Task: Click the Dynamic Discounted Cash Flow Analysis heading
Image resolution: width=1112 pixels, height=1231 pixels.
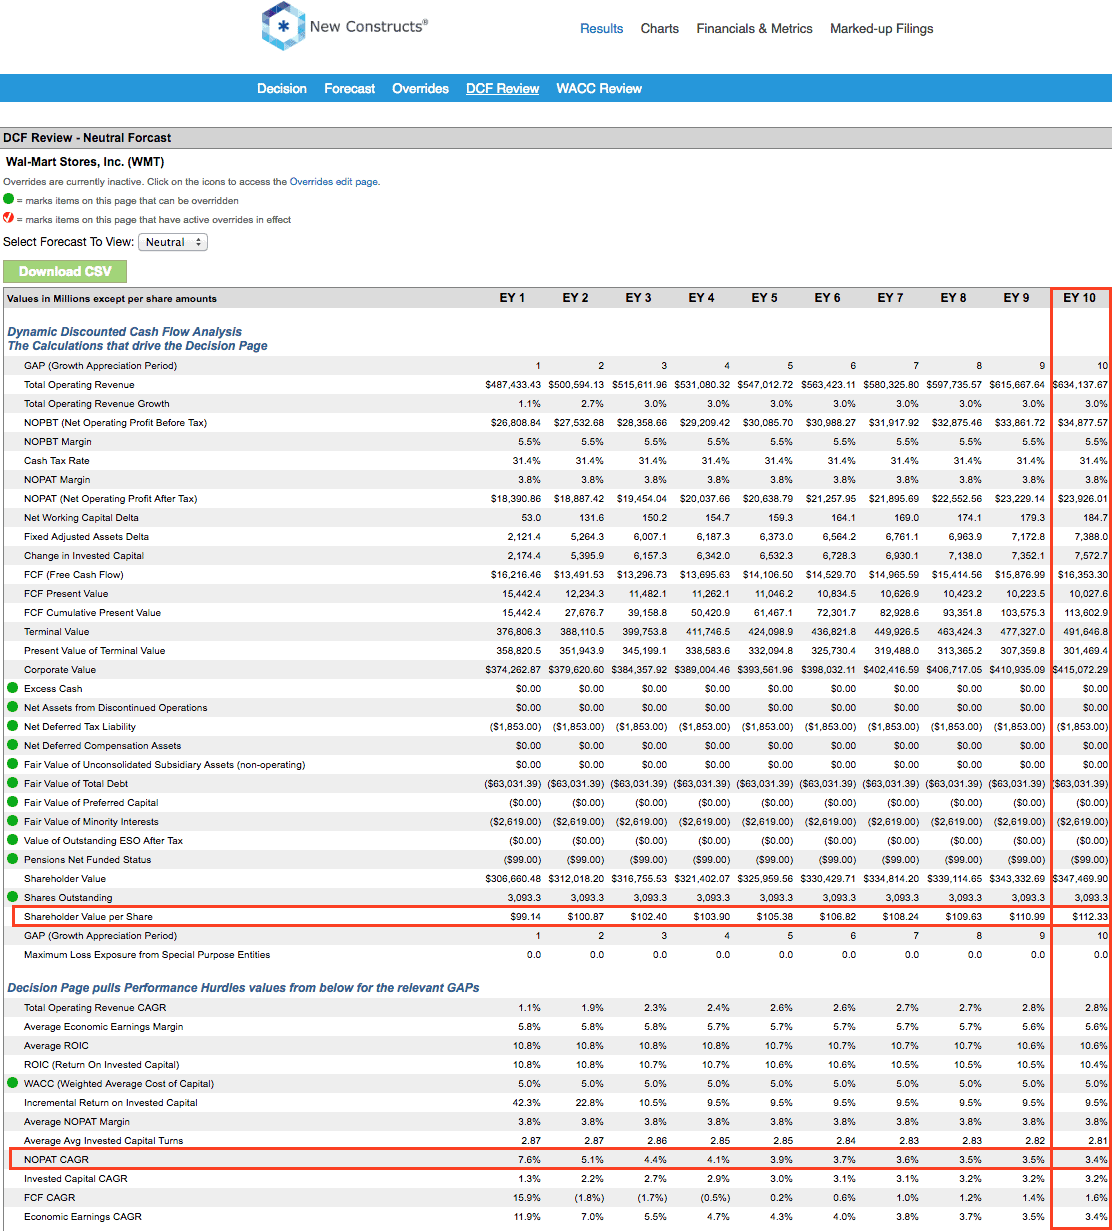Action: pyautogui.click(x=125, y=332)
